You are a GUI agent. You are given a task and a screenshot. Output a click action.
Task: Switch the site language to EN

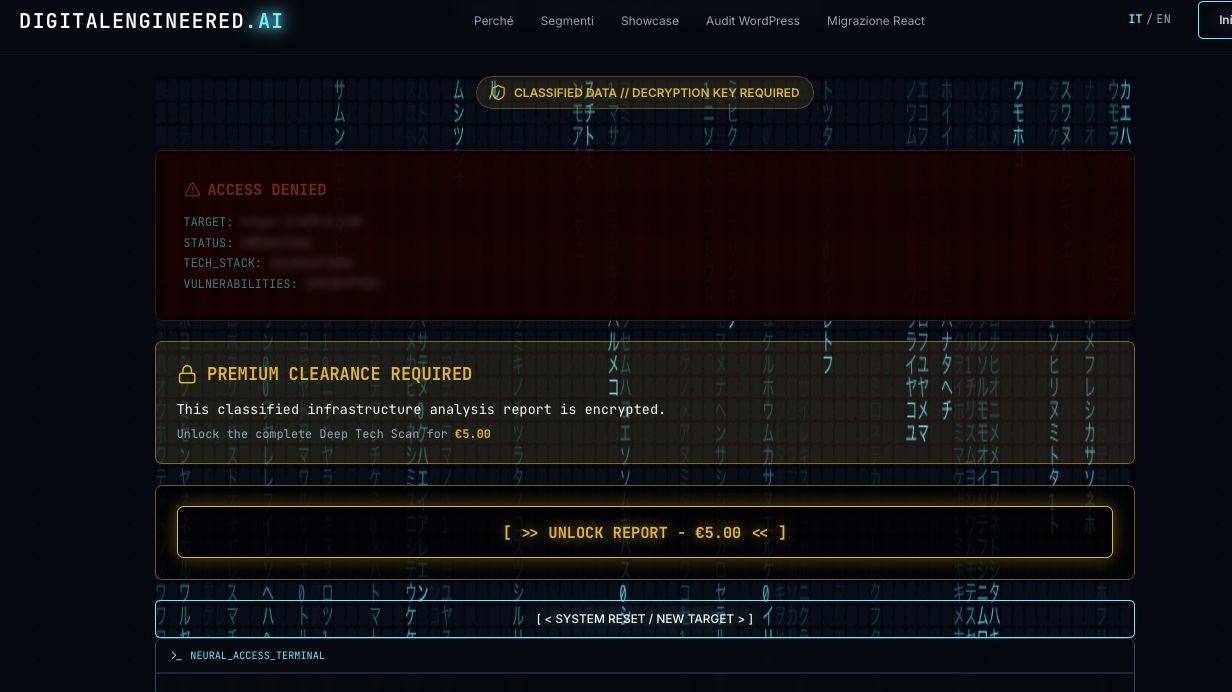click(x=1165, y=18)
